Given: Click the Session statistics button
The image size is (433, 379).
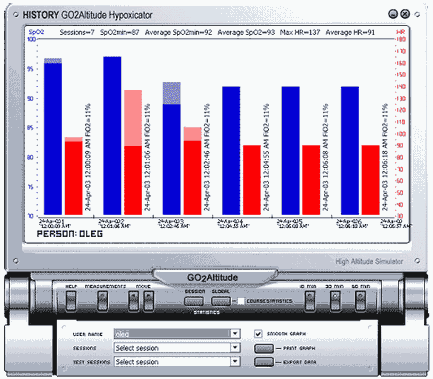Looking at the screenshot, I should click(194, 301).
